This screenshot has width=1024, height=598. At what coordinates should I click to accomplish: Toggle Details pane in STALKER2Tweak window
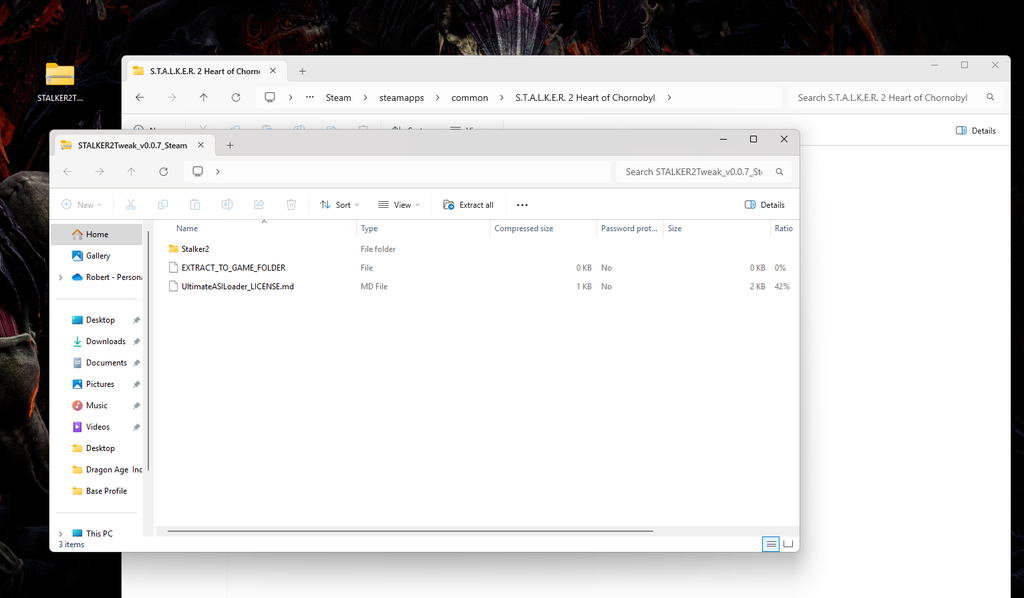click(765, 205)
